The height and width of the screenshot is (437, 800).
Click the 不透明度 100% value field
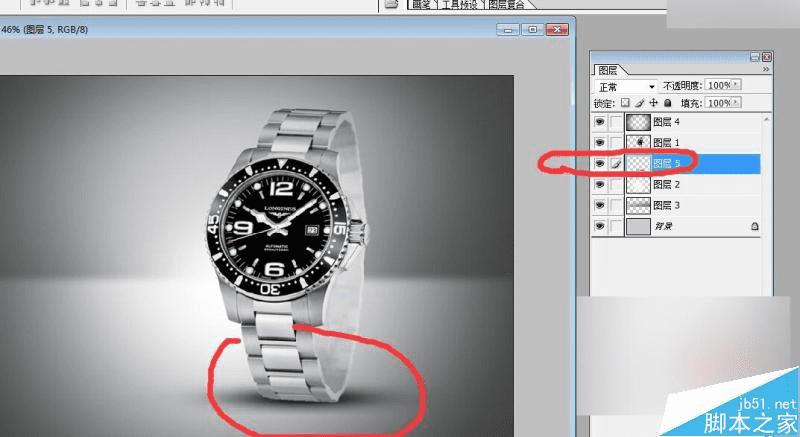(x=719, y=85)
